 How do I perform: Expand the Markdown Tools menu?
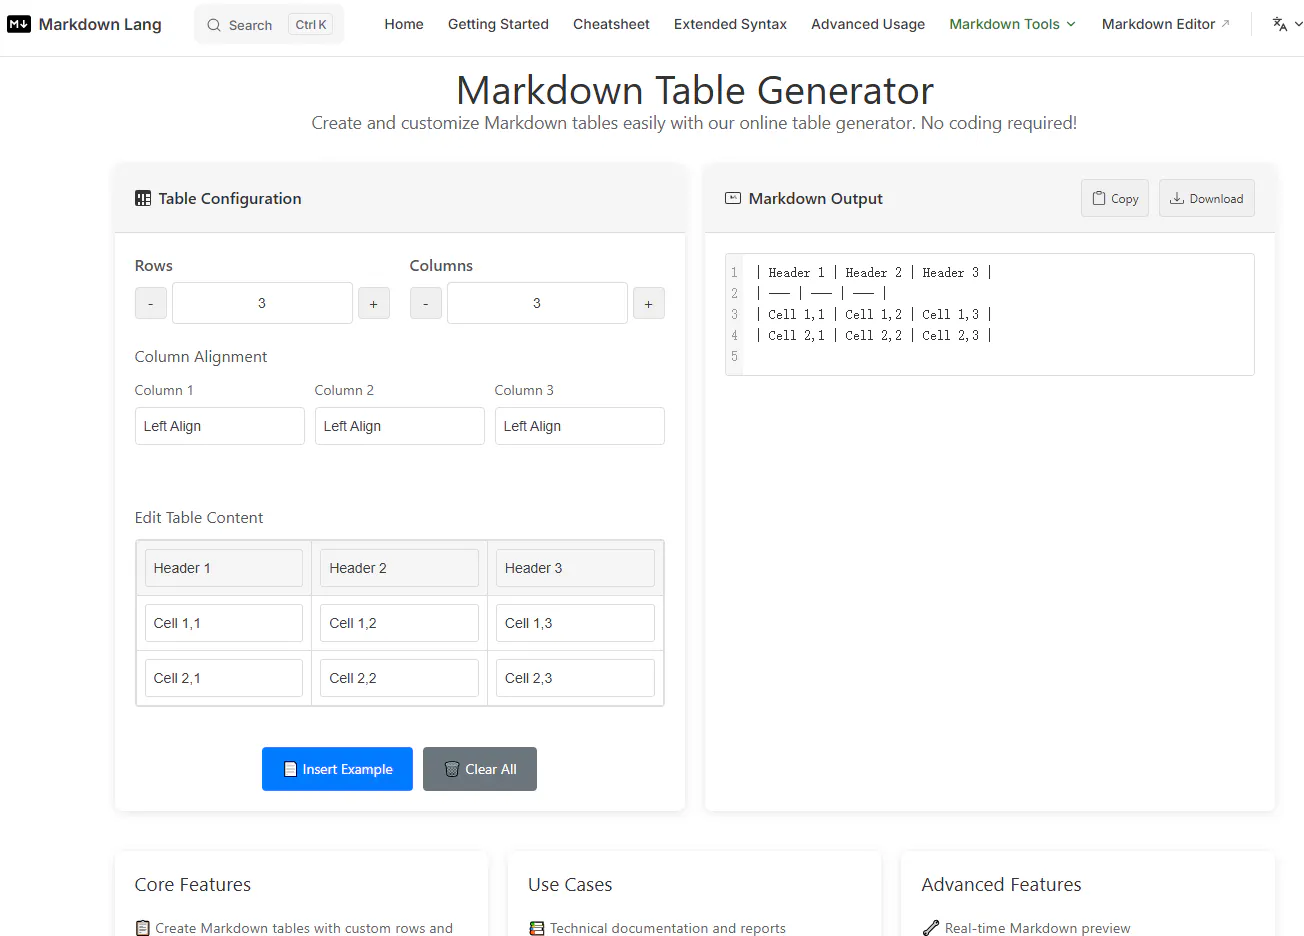(1013, 24)
